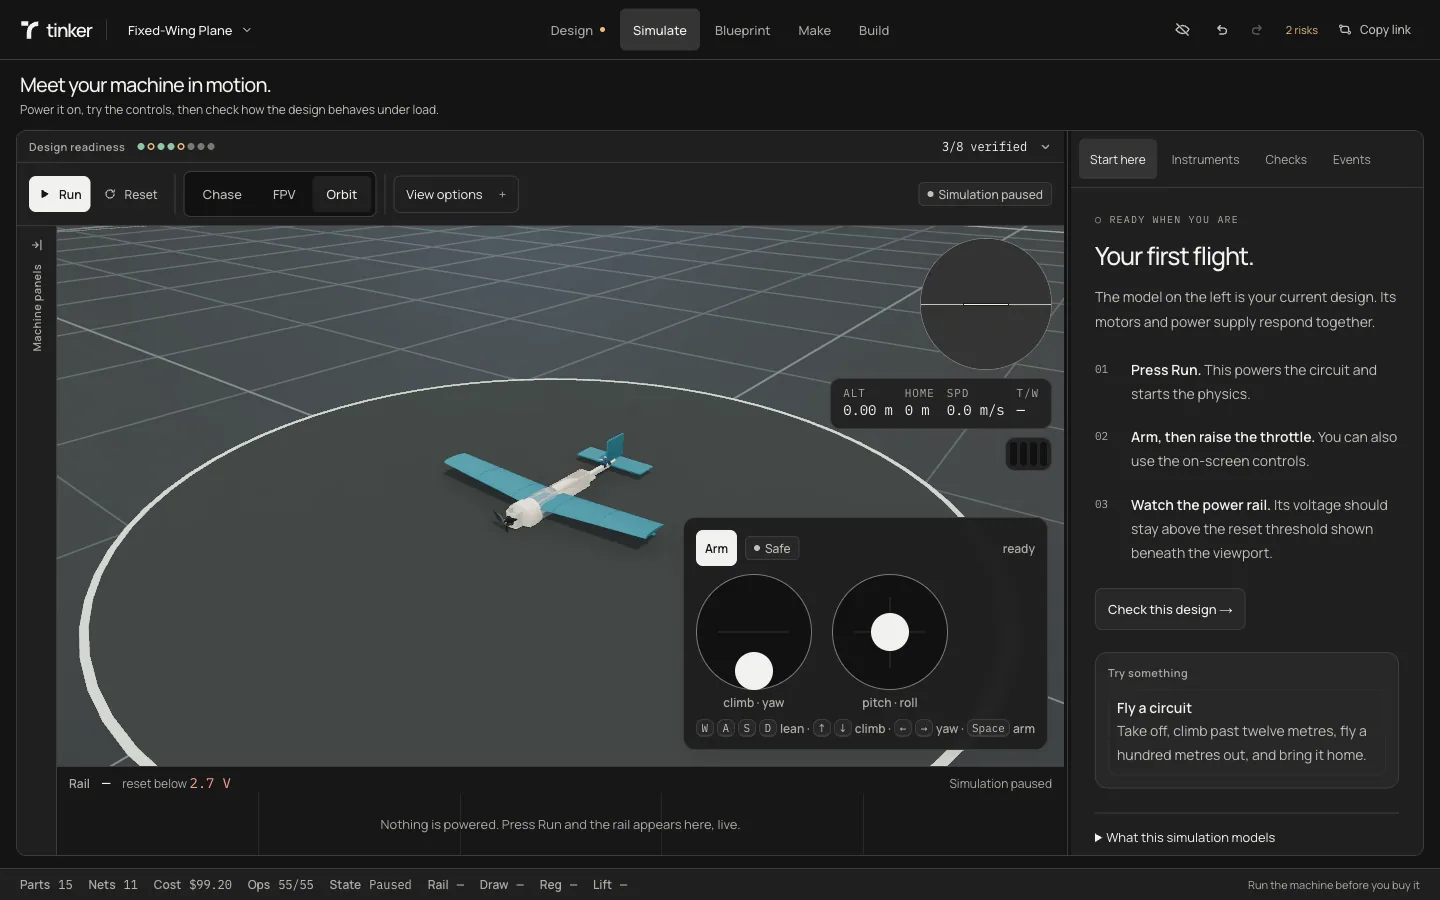1440x900 pixels.
Task: Click the link icon beside Copy link
Action: tap(1345, 30)
